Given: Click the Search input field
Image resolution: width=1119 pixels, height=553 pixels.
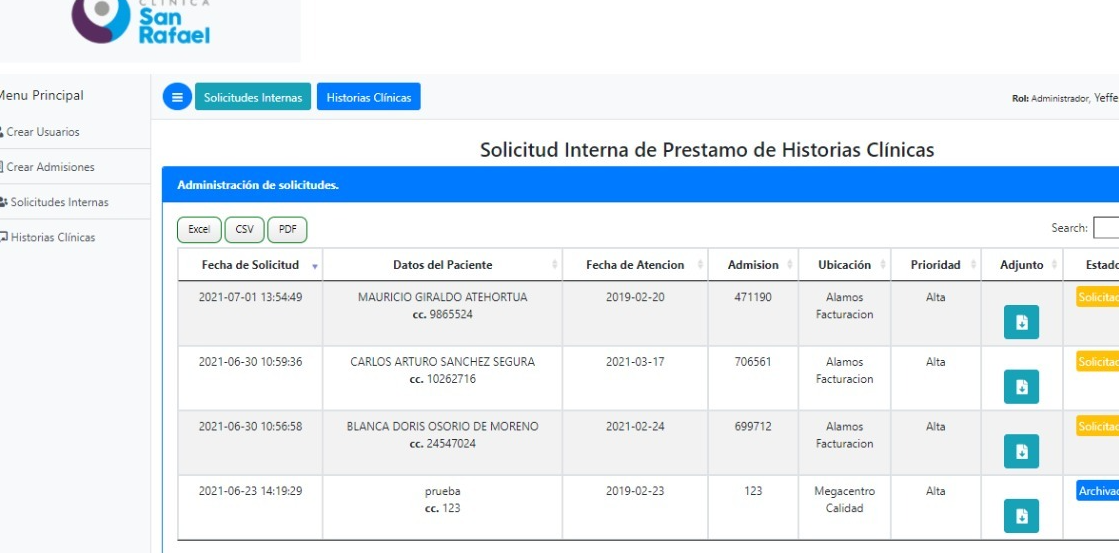Looking at the screenshot, I should [1106, 228].
